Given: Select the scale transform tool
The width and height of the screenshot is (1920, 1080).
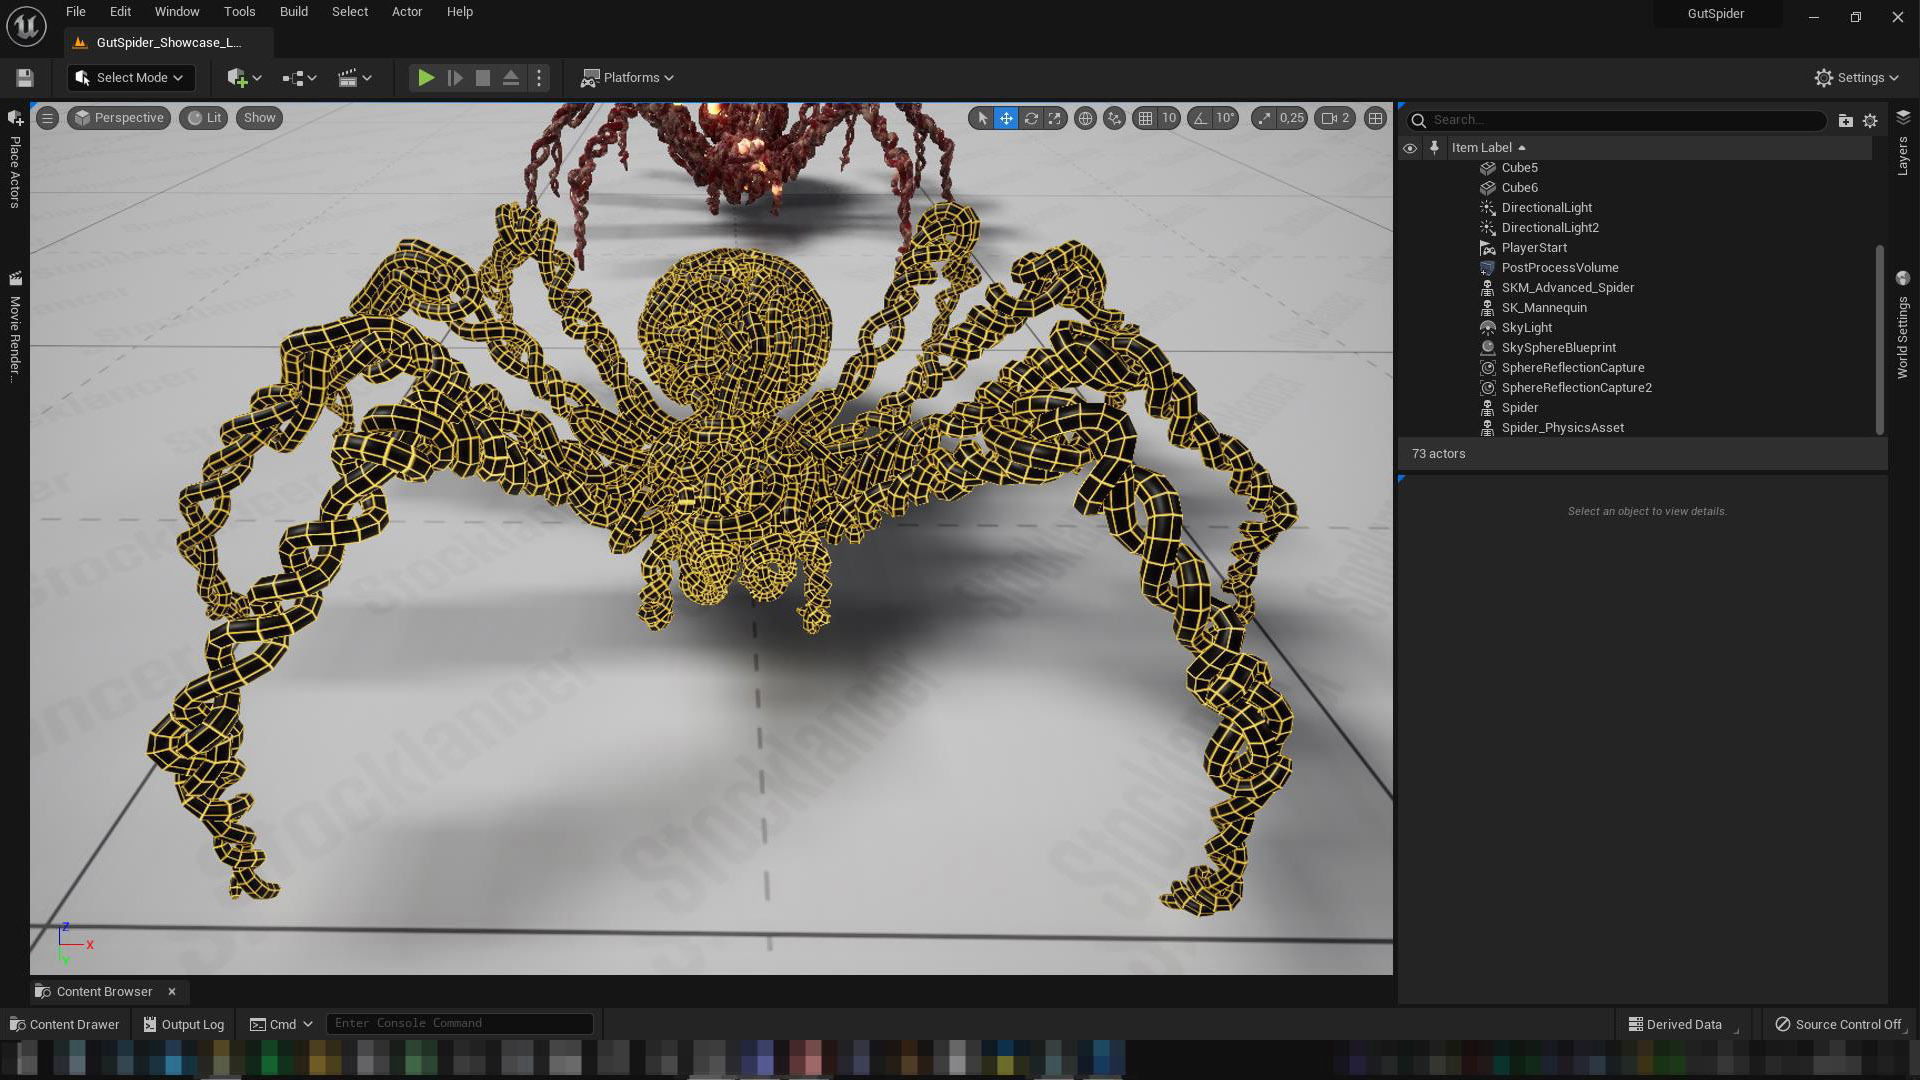Looking at the screenshot, I should (x=1055, y=118).
